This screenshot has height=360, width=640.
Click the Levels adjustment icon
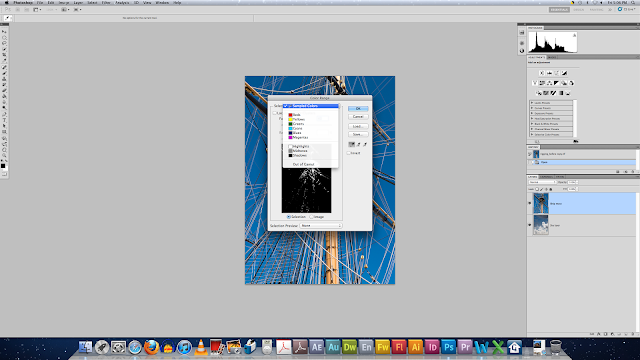pos(549,73)
